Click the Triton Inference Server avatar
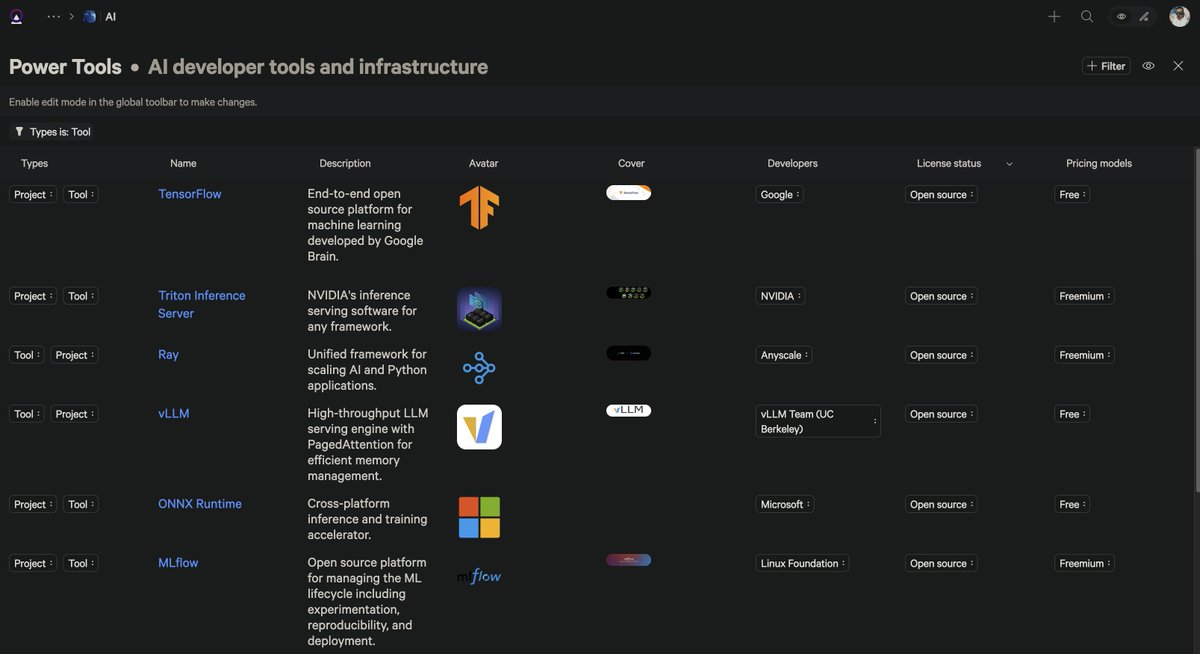 click(x=479, y=309)
